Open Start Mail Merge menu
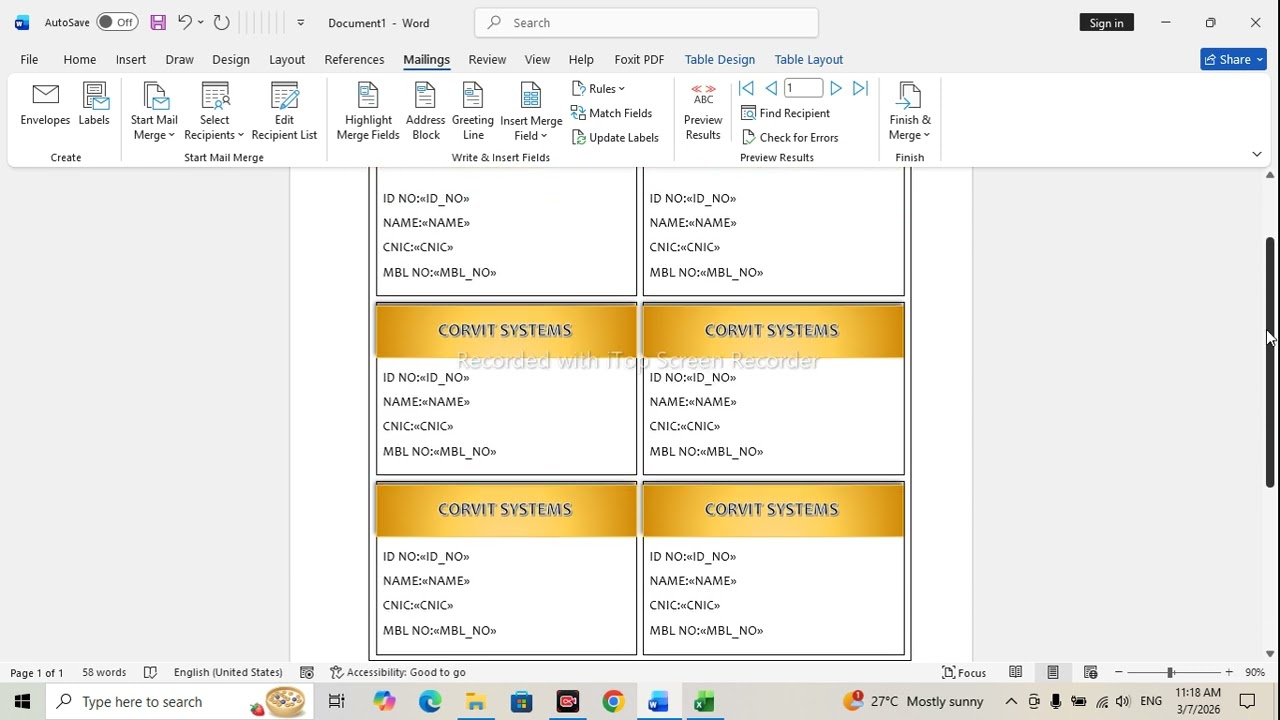Screen dimensions: 1280x720 pos(154,112)
